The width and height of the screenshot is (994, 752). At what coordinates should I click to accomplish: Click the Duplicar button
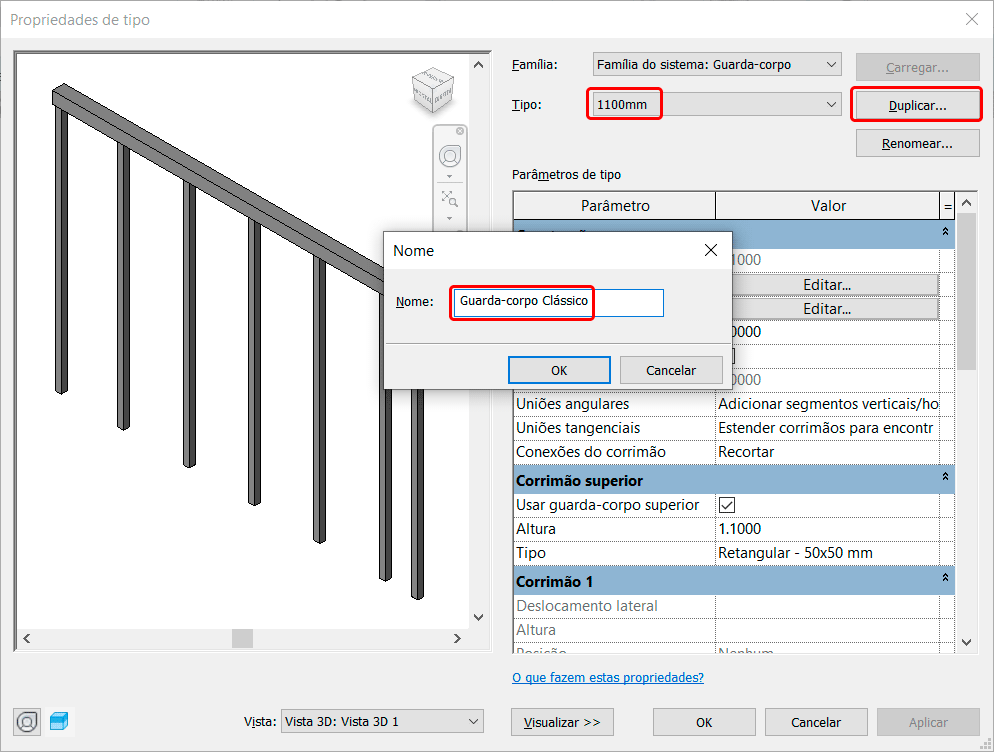(x=917, y=105)
